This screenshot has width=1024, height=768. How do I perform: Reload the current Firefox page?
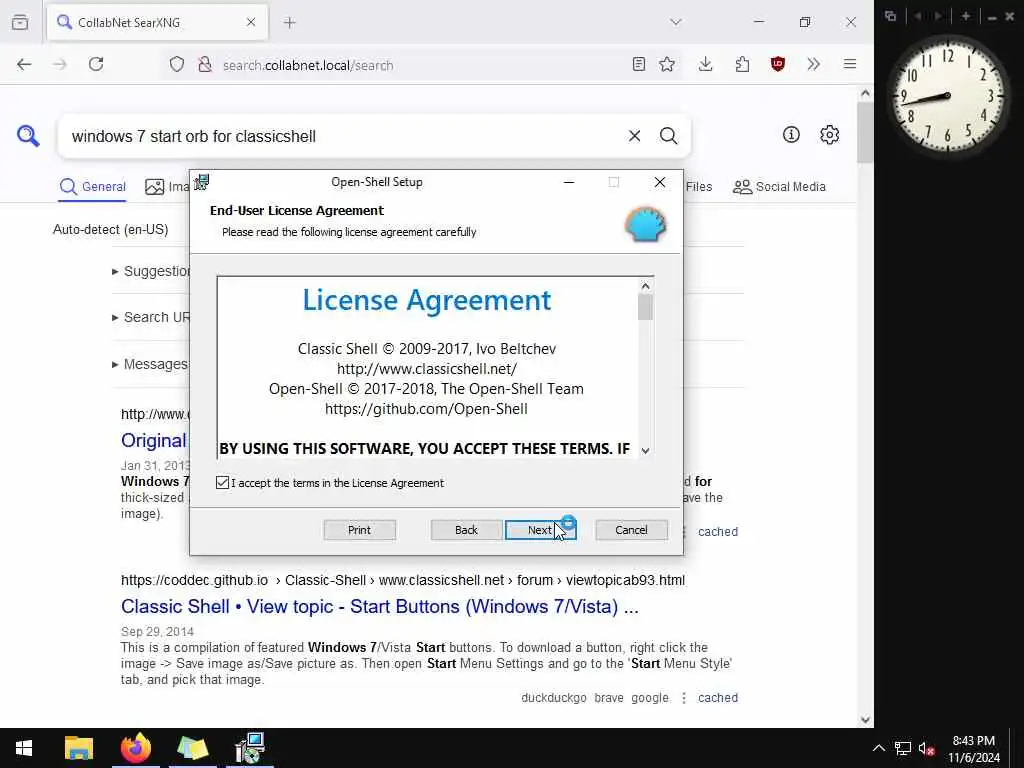96,64
